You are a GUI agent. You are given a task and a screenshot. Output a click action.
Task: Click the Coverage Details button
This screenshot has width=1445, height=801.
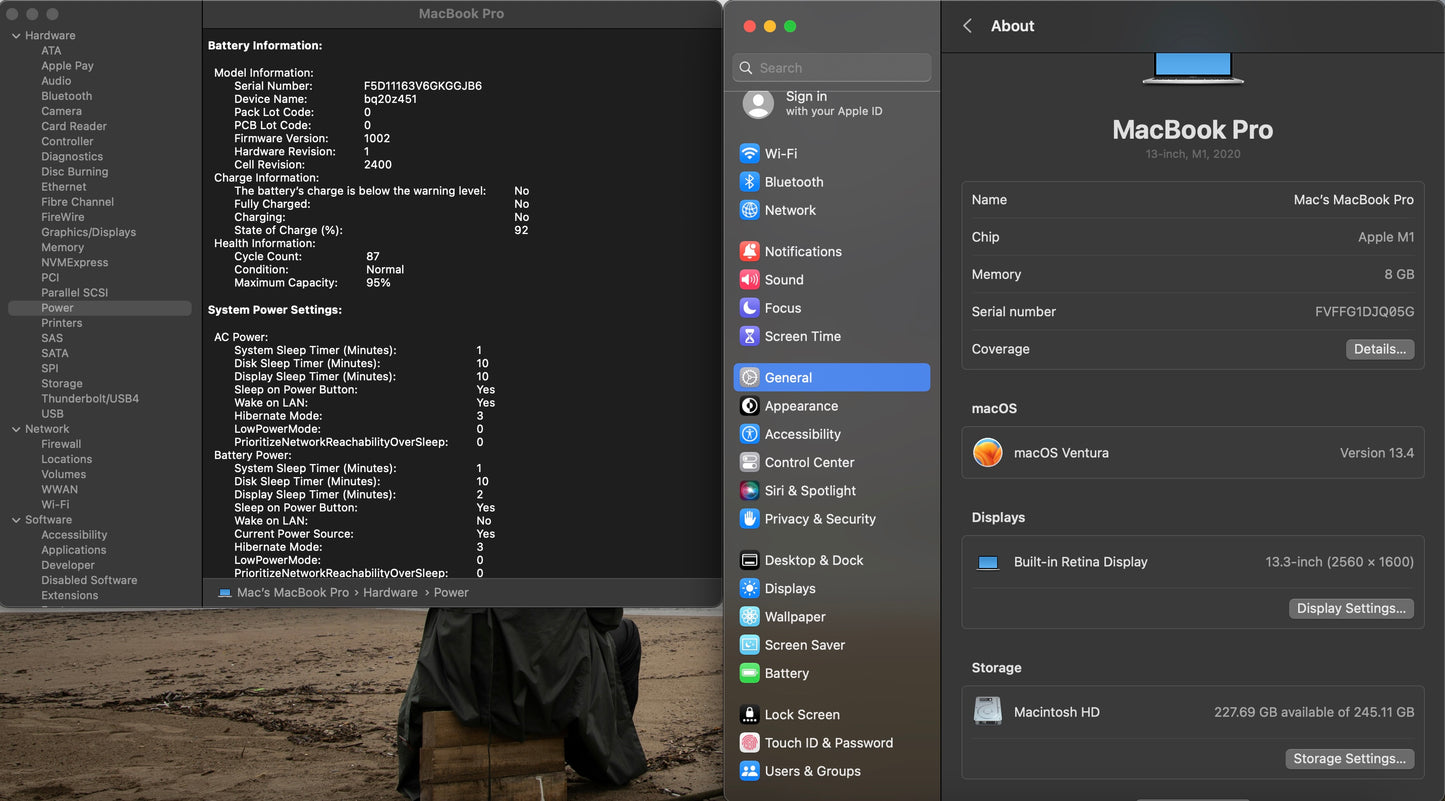pos(1379,349)
